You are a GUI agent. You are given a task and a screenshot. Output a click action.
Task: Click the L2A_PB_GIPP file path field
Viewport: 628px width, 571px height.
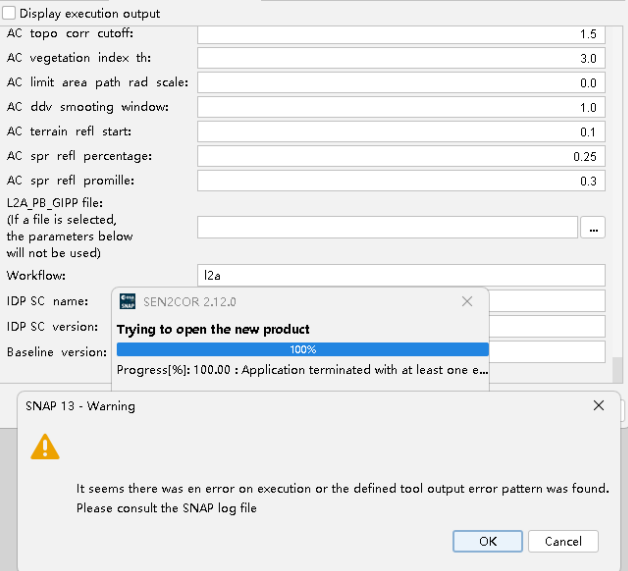(x=387, y=228)
